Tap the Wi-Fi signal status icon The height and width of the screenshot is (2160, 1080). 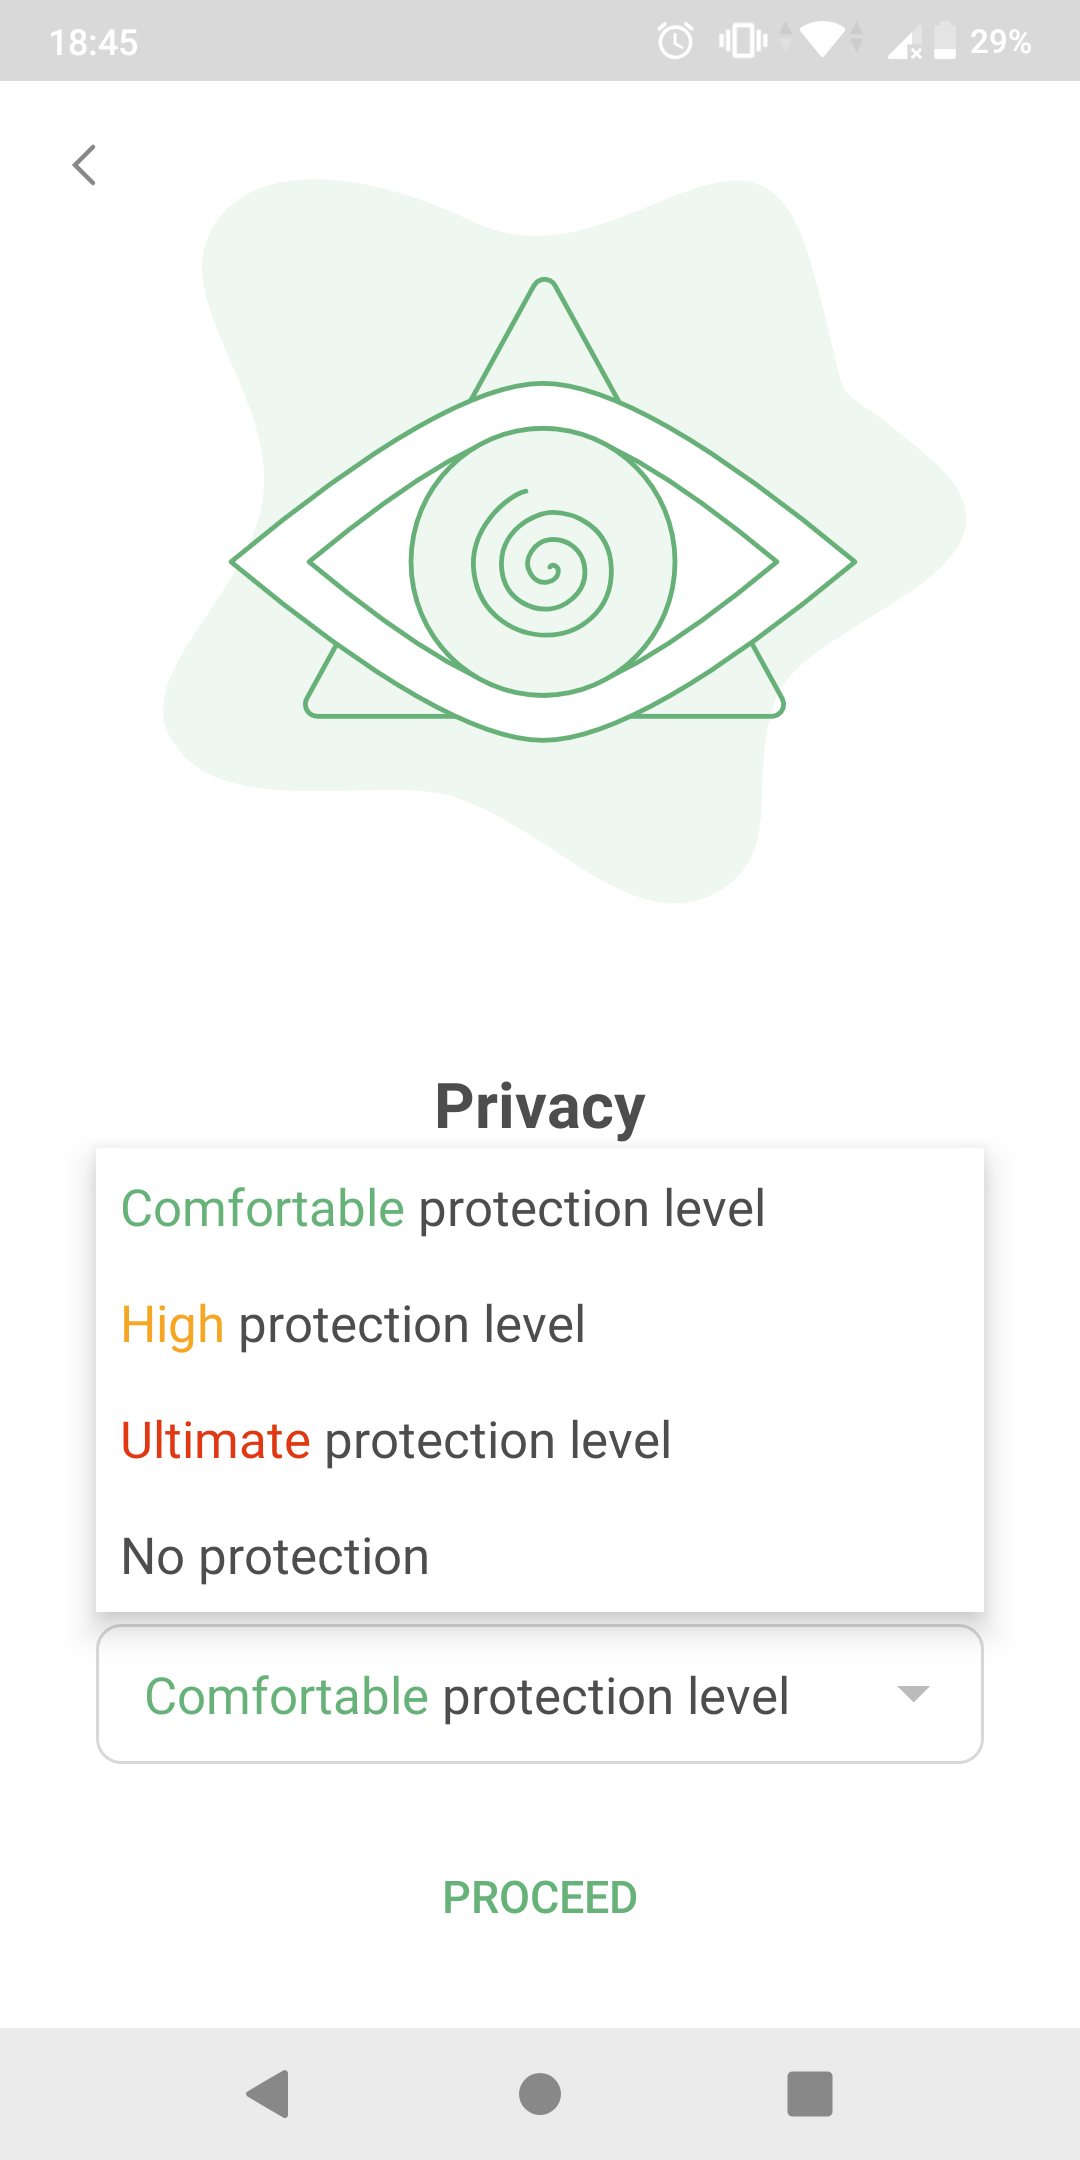coord(822,41)
